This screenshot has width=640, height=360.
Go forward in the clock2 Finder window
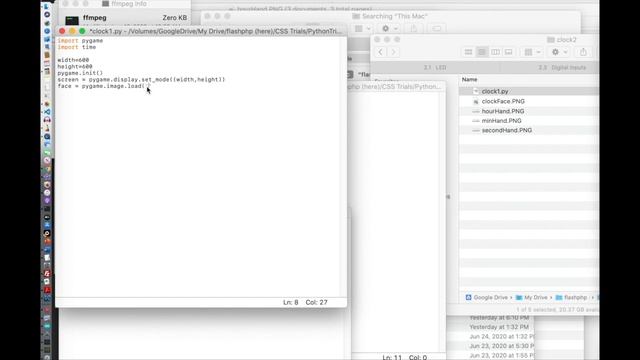point(393,52)
